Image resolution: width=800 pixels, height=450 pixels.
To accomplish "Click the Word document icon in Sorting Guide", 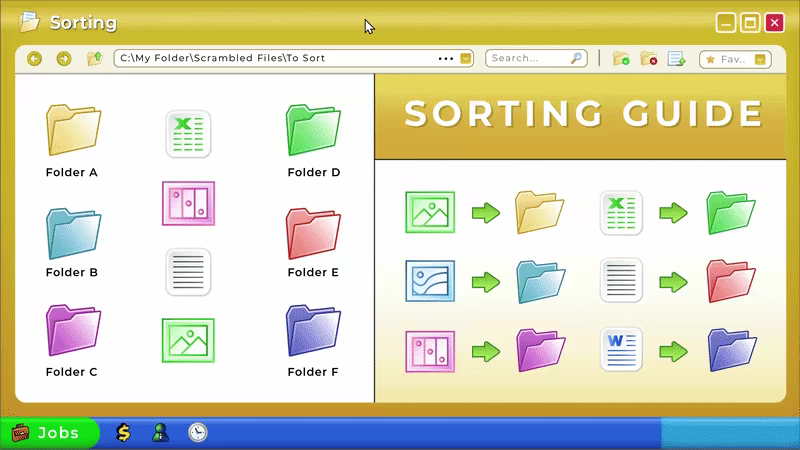I will coord(621,349).
